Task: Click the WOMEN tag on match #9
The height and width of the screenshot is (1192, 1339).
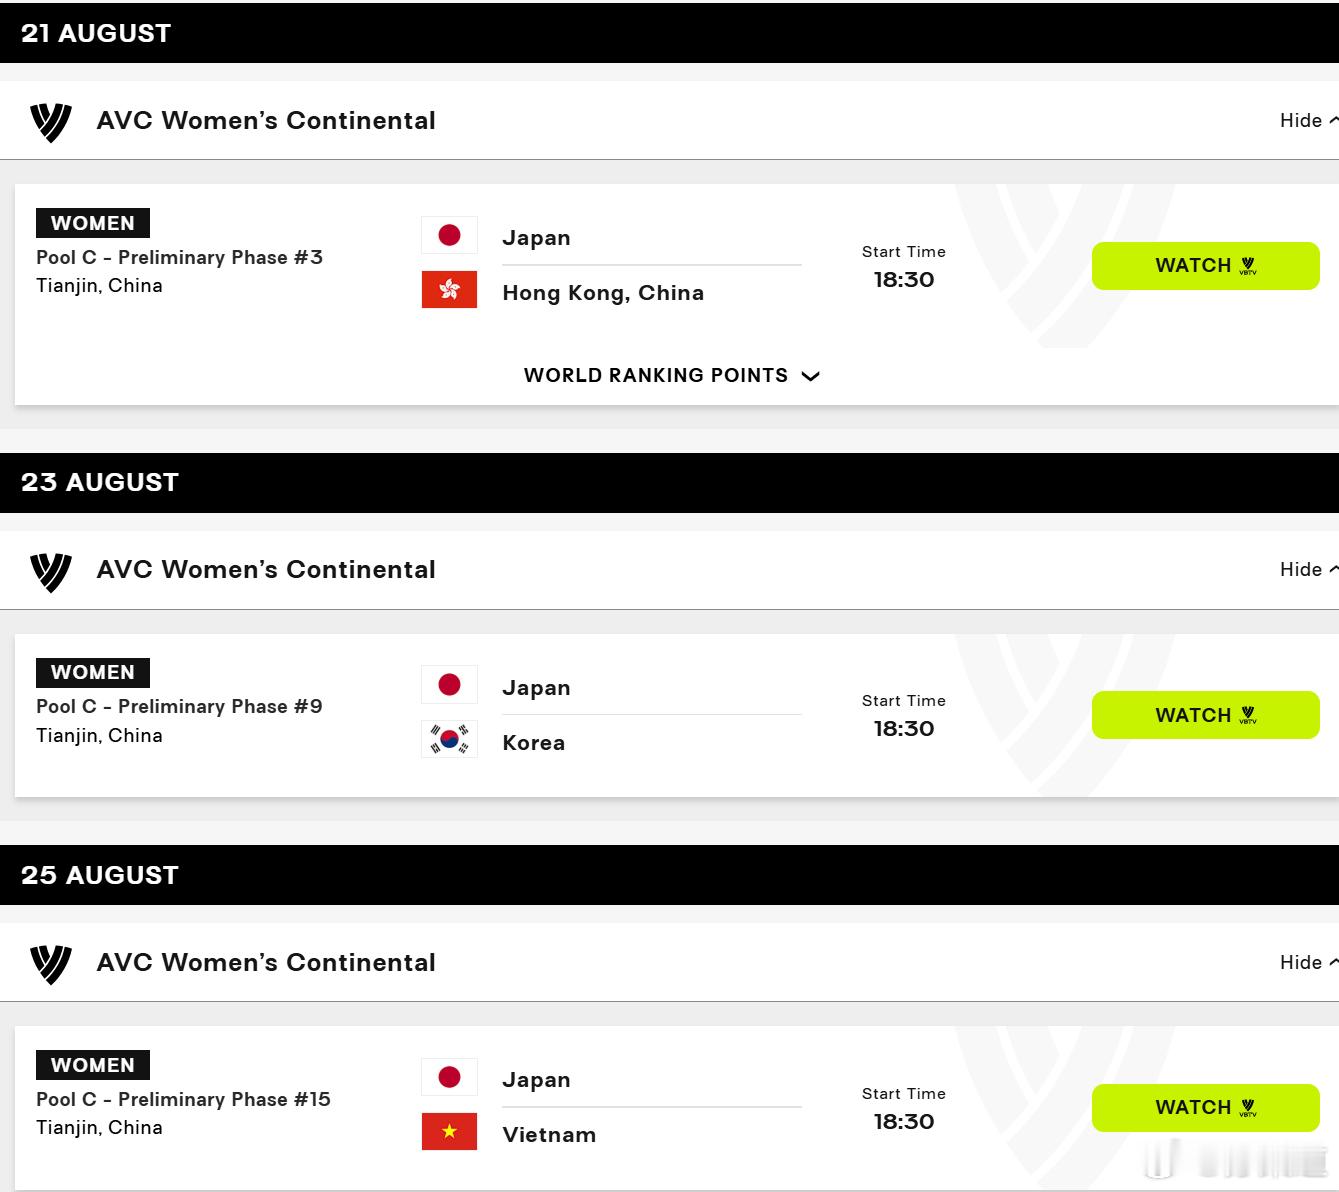Action: click(93, 672)
